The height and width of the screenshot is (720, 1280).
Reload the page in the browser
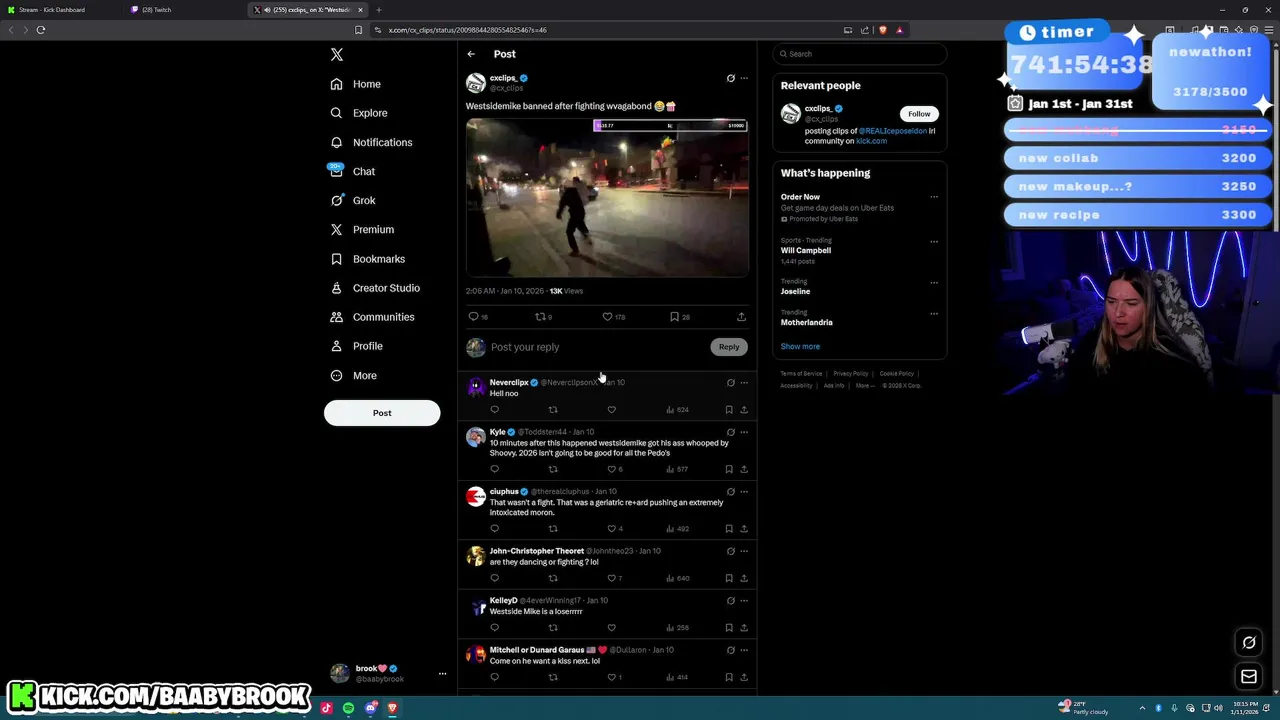click(x=41, y=30)
